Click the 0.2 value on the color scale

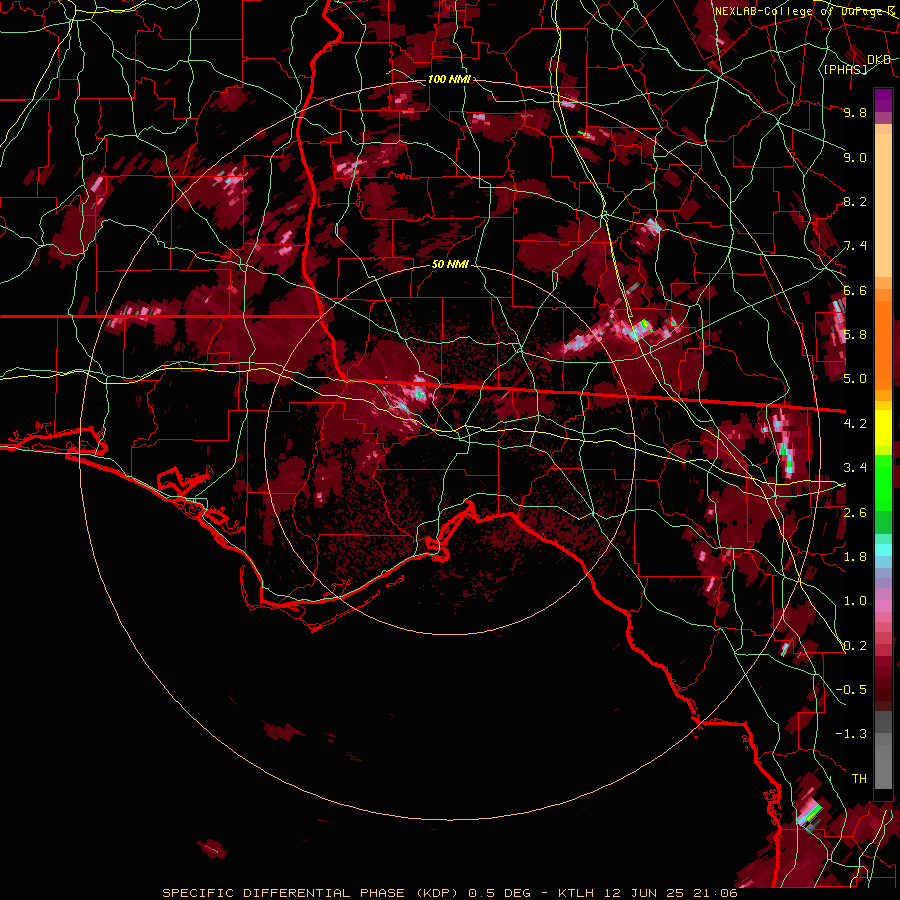[855, 646]
